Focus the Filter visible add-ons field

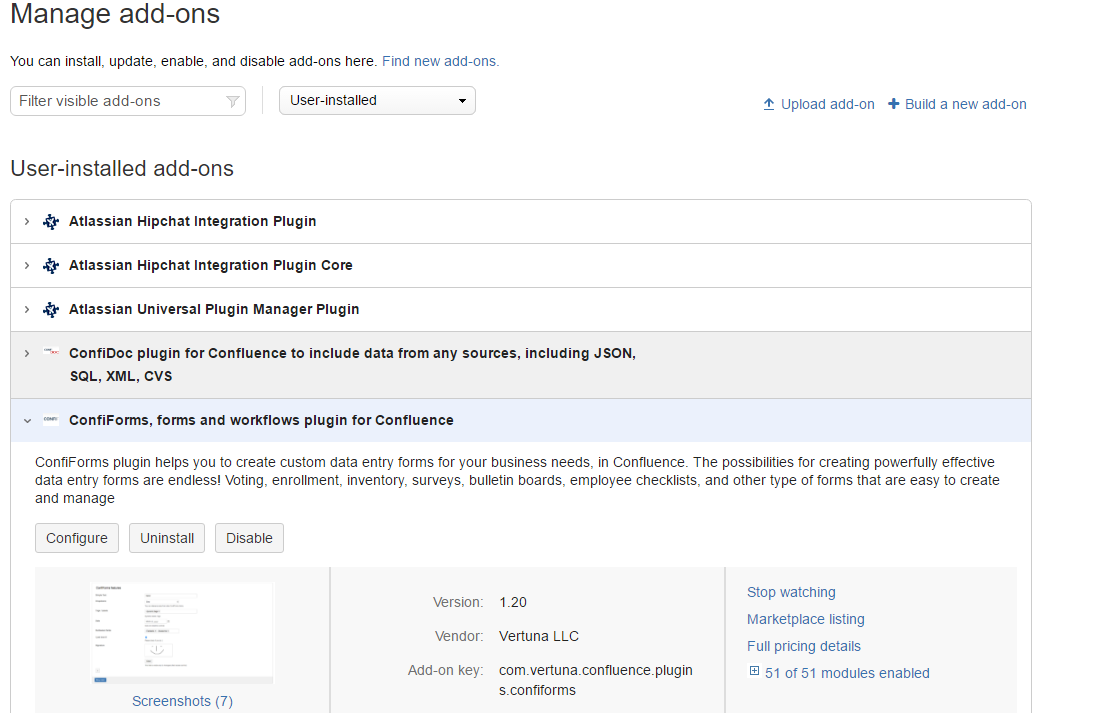click(128, 101)
